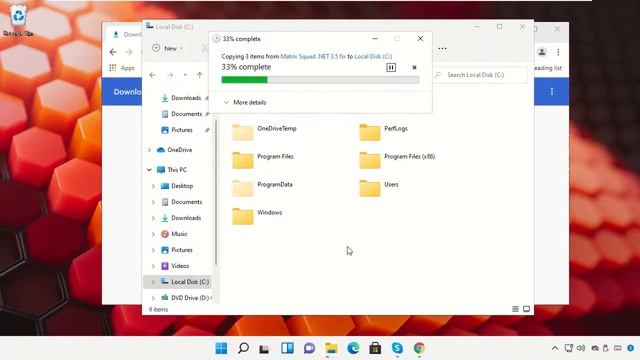Collapse the This PC tree node
Screen dimensions: 640x360
click(149, 170)
